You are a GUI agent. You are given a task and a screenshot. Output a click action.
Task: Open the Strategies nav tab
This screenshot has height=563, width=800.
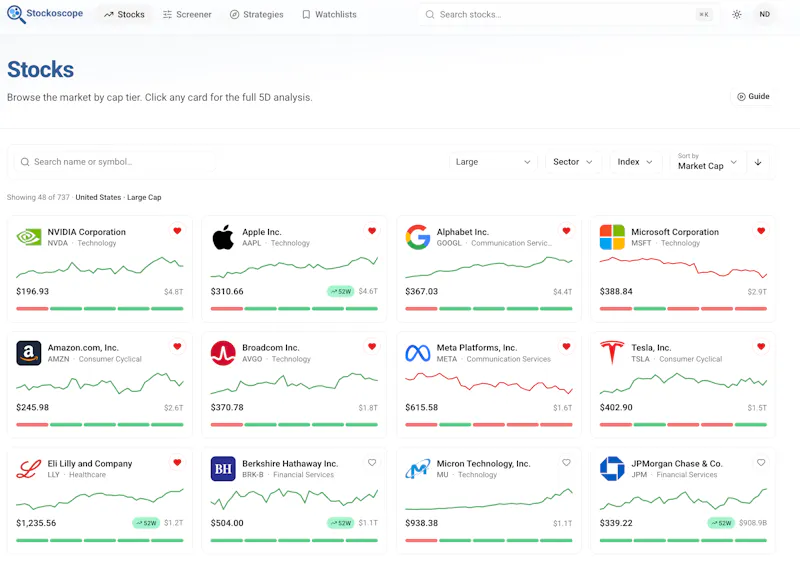coord(257,15)
